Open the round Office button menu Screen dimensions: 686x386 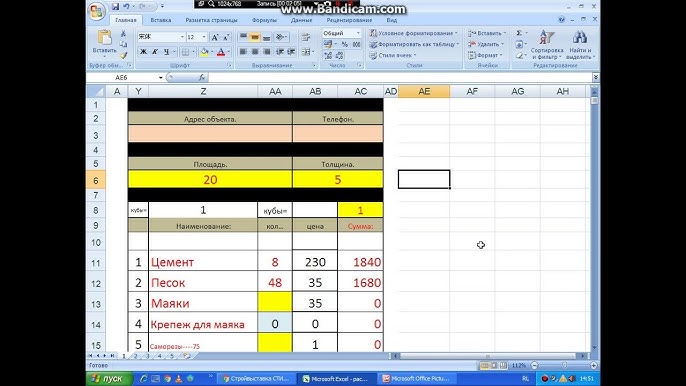coord(97,11)
